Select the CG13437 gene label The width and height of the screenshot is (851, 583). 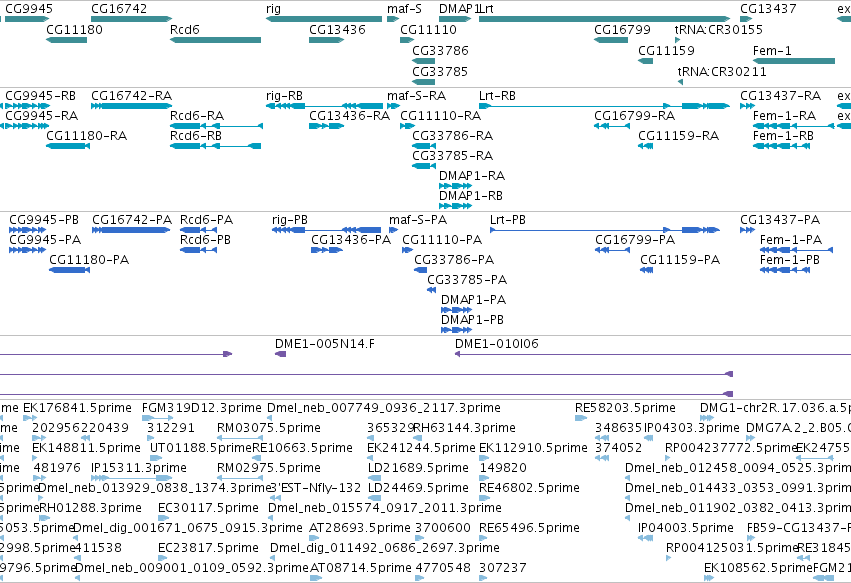pyautogui.click(x=768, y=9)
